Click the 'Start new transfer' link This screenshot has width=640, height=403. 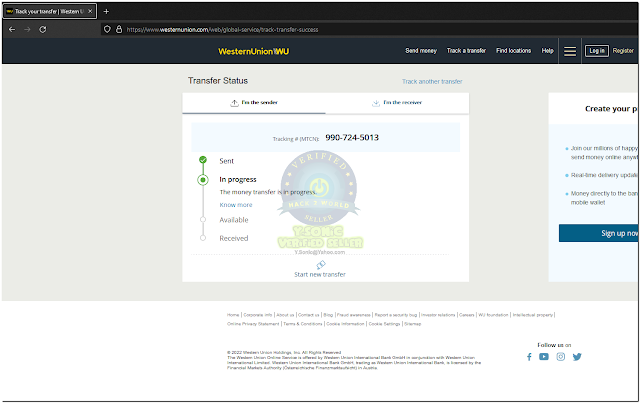[320, 274]
